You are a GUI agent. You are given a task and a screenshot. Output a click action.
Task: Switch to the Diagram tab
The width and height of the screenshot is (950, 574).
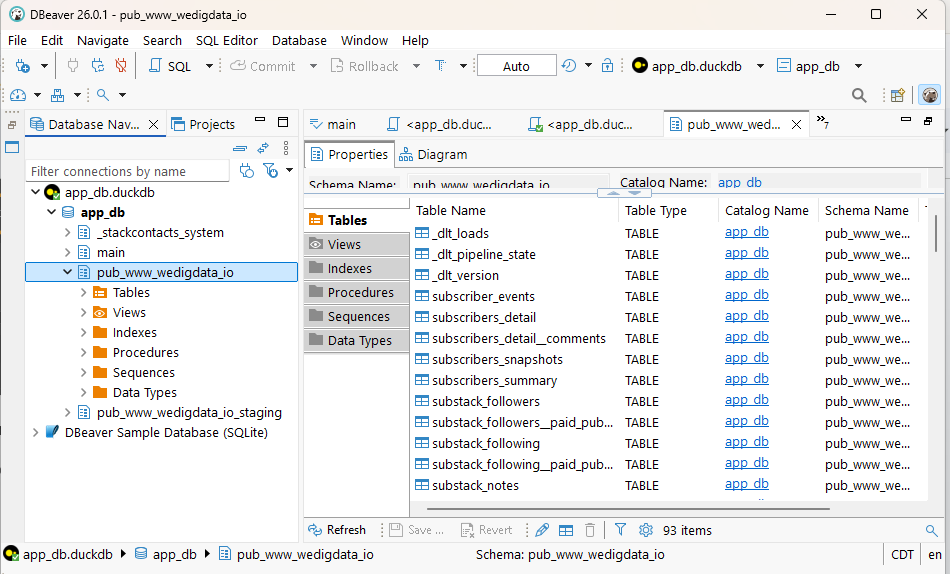tap(434, 155)
